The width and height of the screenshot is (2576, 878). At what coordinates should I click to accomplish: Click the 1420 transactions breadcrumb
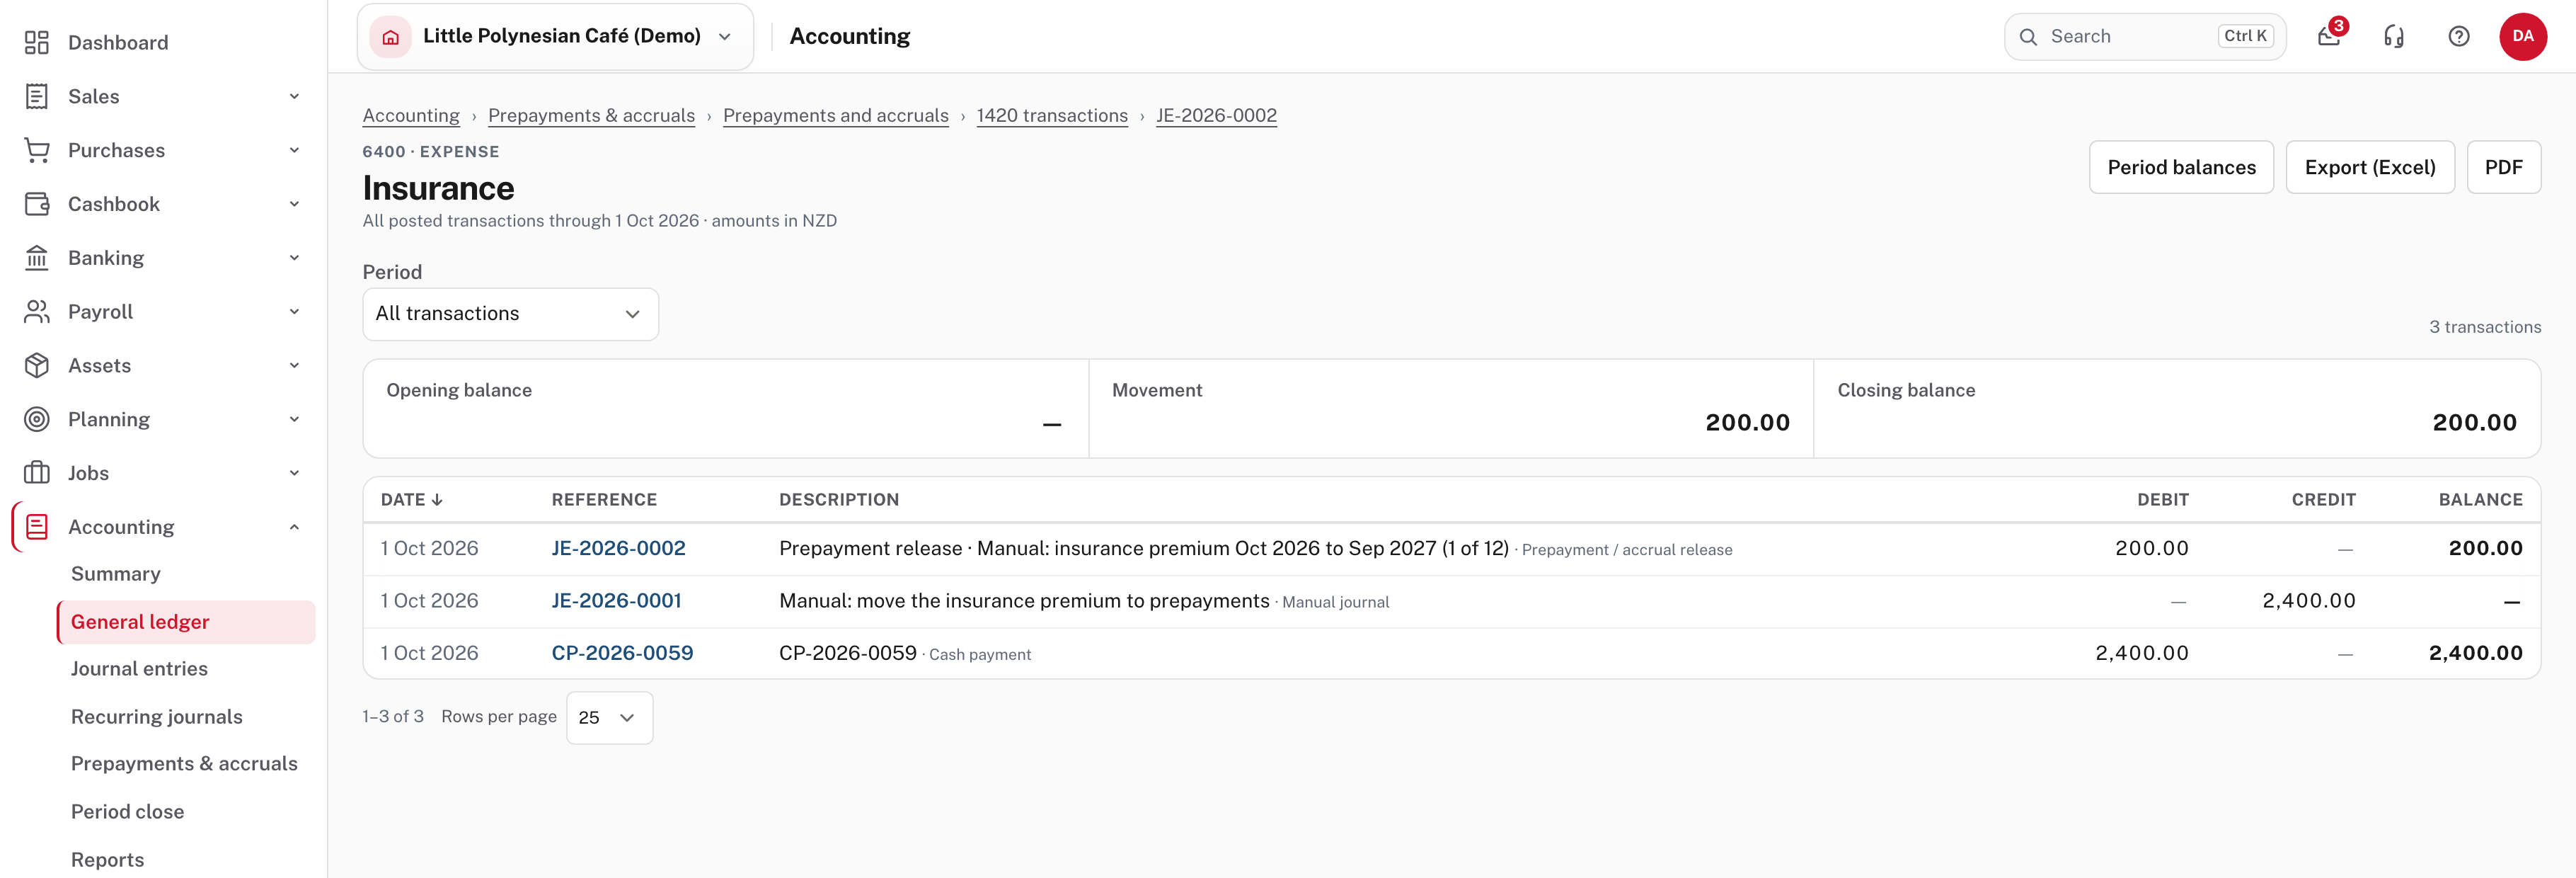(1052, 115)
